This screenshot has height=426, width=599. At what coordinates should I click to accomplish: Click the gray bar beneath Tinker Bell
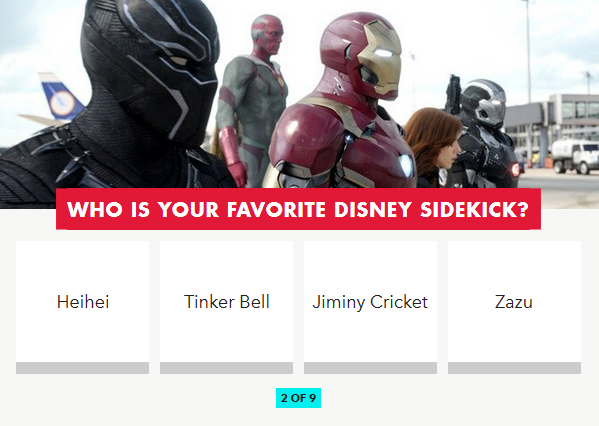coord(227,368)
